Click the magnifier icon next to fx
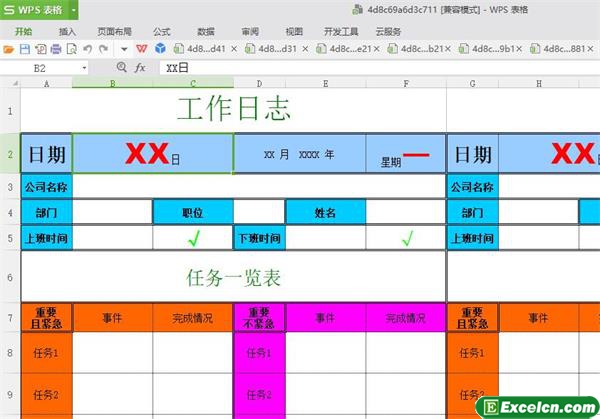The width and height of the screenshot is (600, 419). tap(122, 68)
